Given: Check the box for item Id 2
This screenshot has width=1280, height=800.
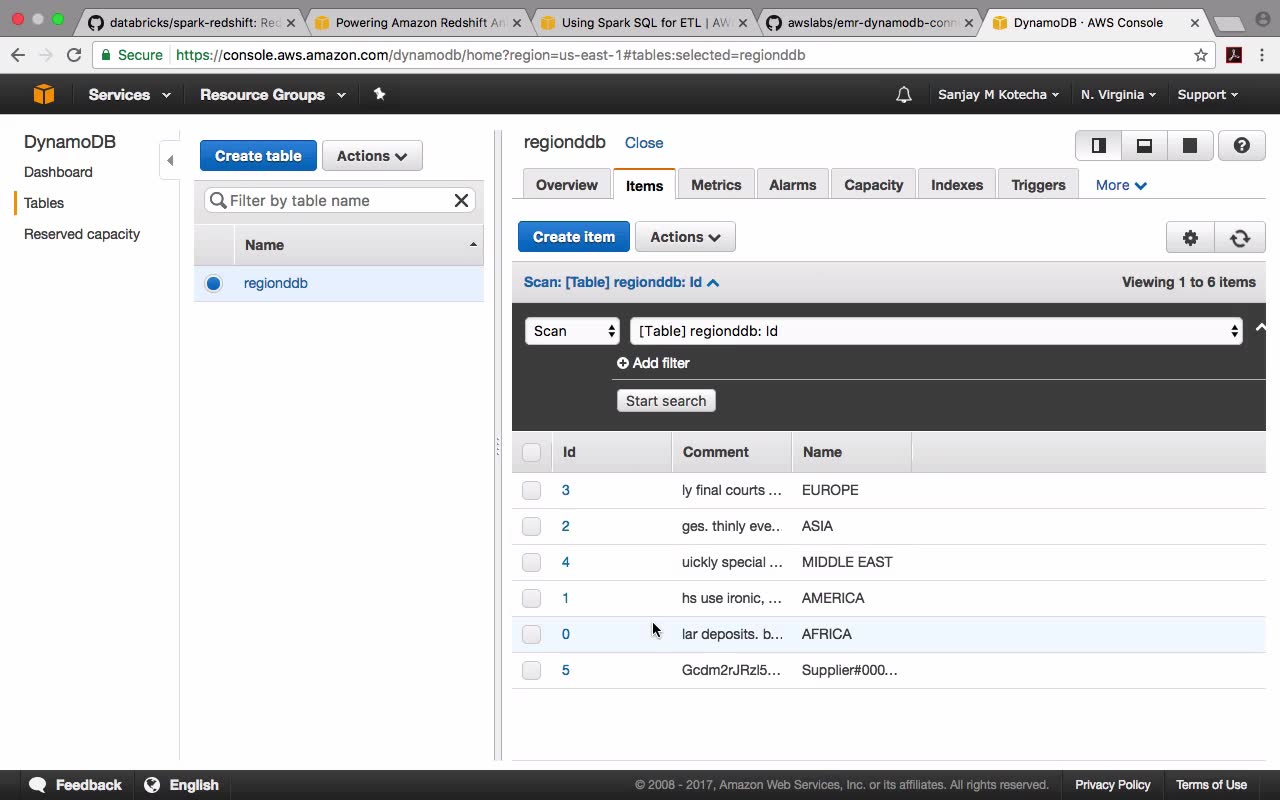Looking at the screenshot, I should pyautogui.click(x=531, y=526).
